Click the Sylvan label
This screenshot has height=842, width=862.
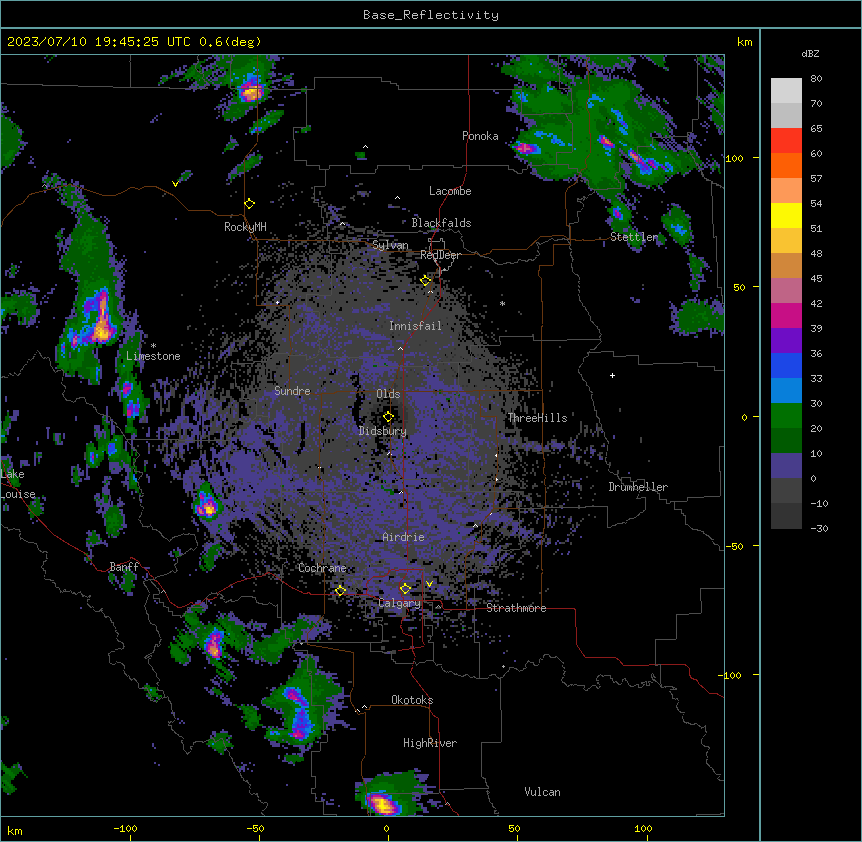click(390, 245)
